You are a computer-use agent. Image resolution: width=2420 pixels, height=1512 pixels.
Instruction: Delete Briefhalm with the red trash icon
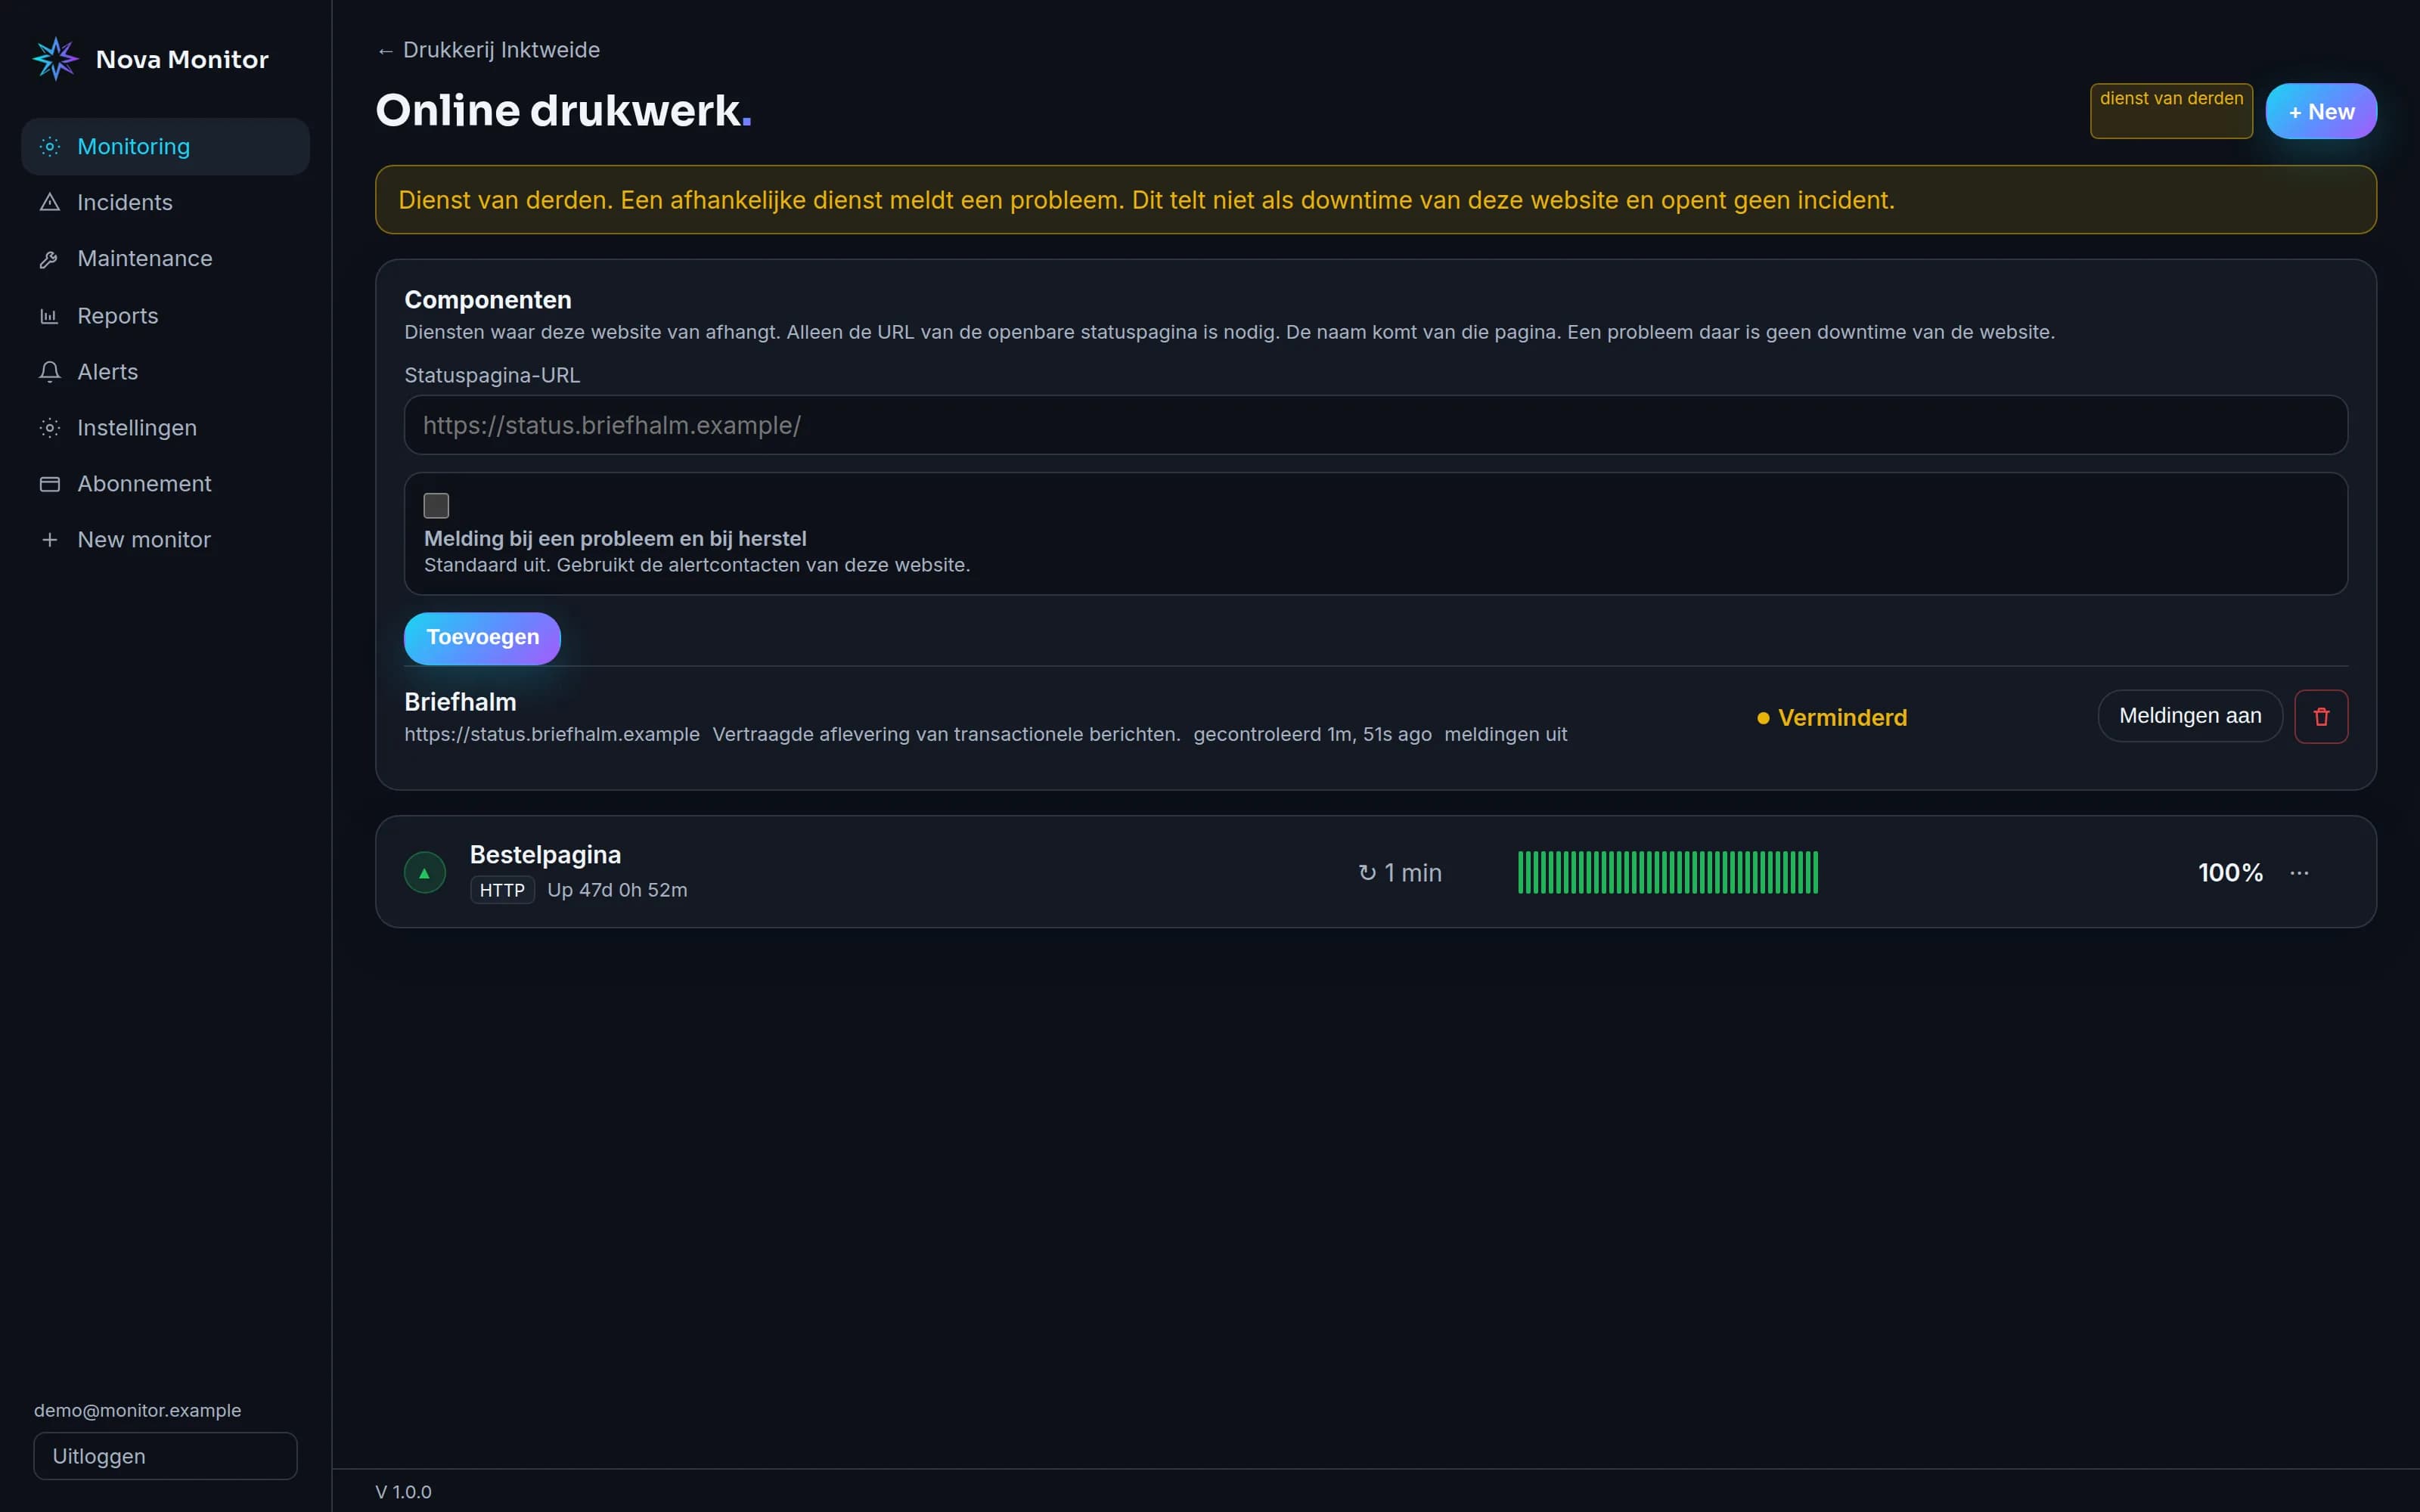[2321, 716]
